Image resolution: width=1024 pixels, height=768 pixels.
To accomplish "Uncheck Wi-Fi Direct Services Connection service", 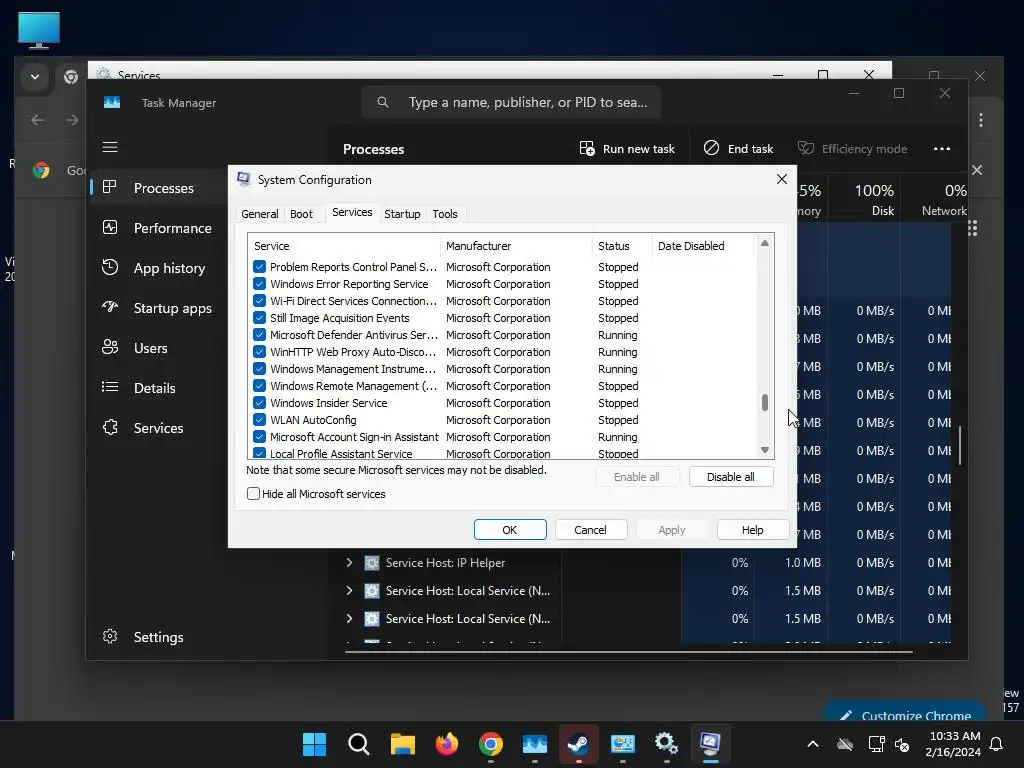I will (x=259, y=300).
